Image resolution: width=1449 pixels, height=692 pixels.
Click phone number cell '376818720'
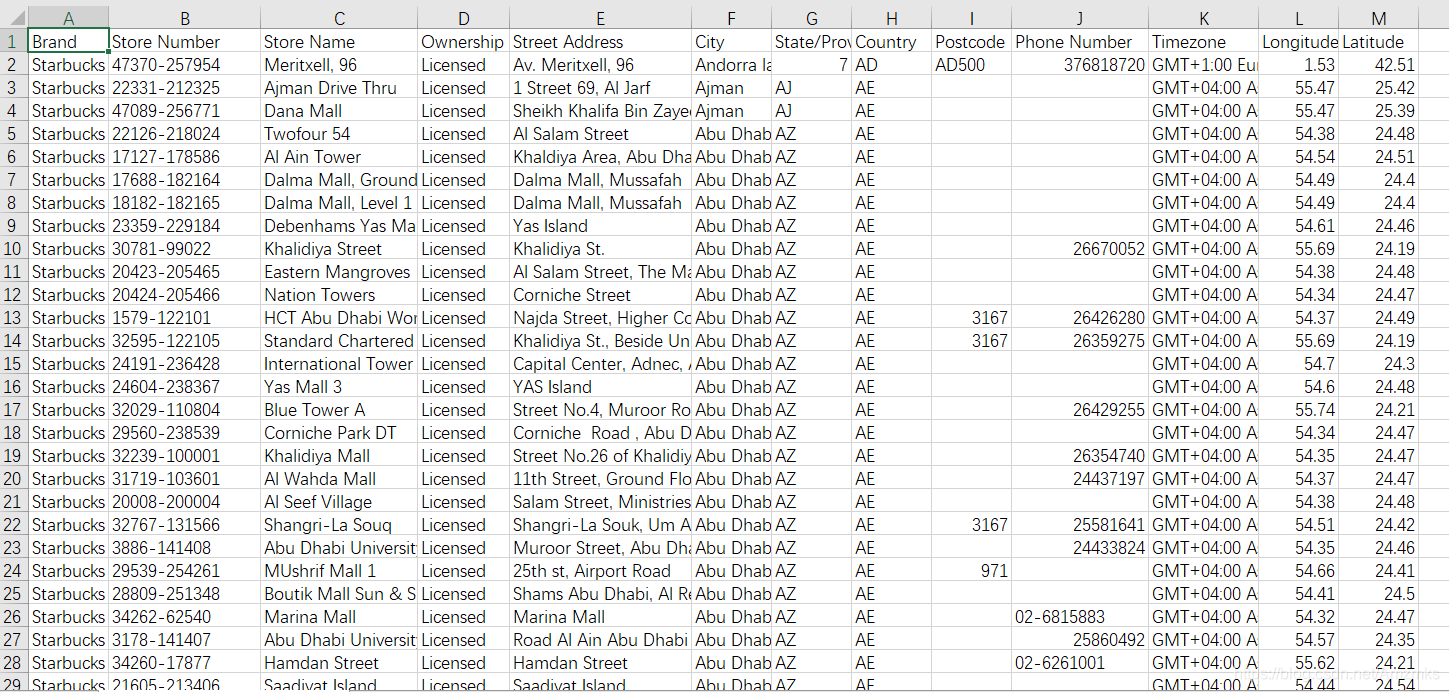(1080, 65)
